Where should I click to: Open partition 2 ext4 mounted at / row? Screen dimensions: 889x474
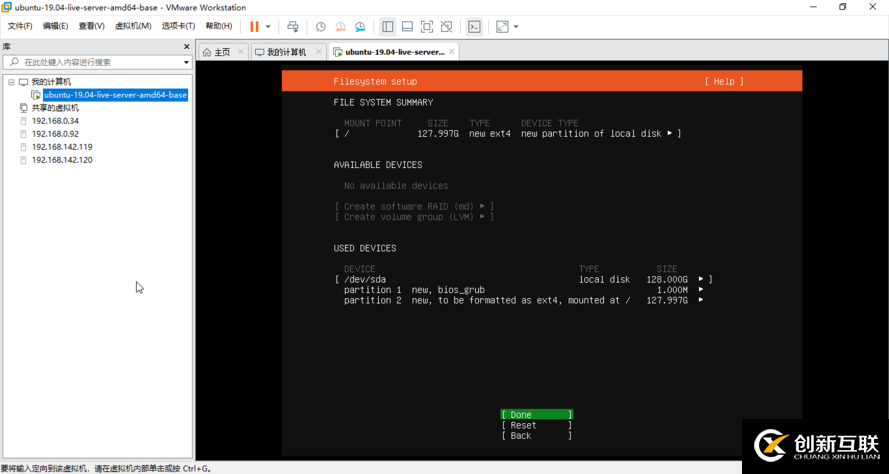(x=523, y=301)
